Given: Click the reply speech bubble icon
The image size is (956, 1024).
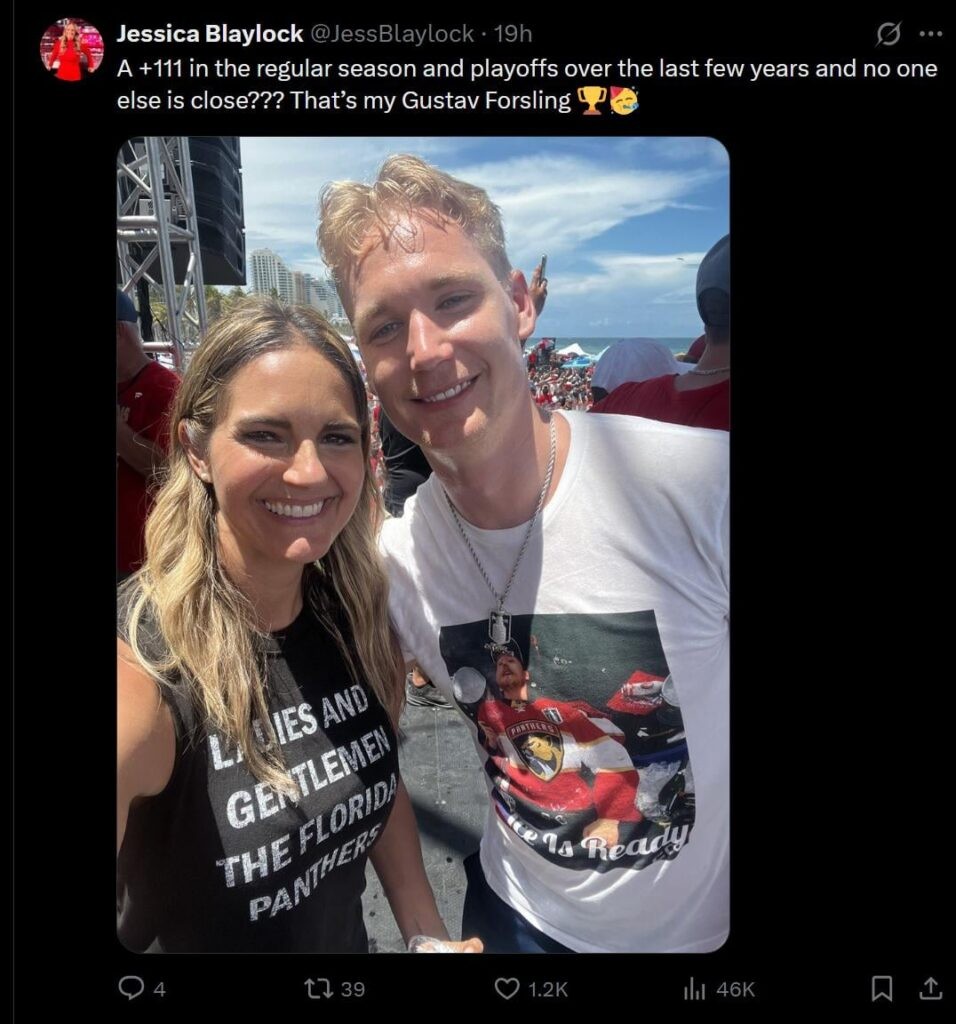Looking at the screenshot, I should (131, 988).
